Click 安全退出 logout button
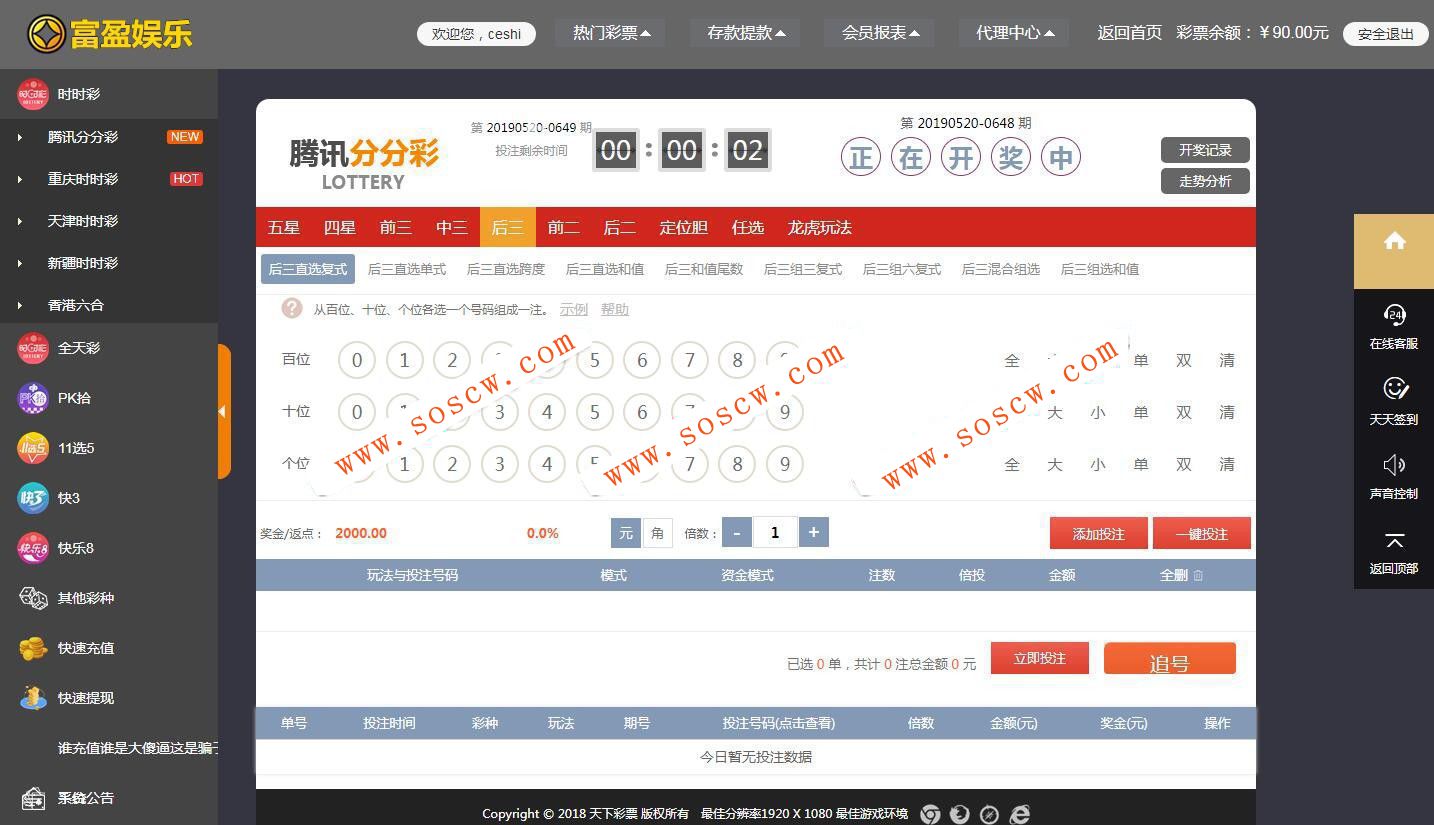The image size is (1434, 825). click(1386, 33)
